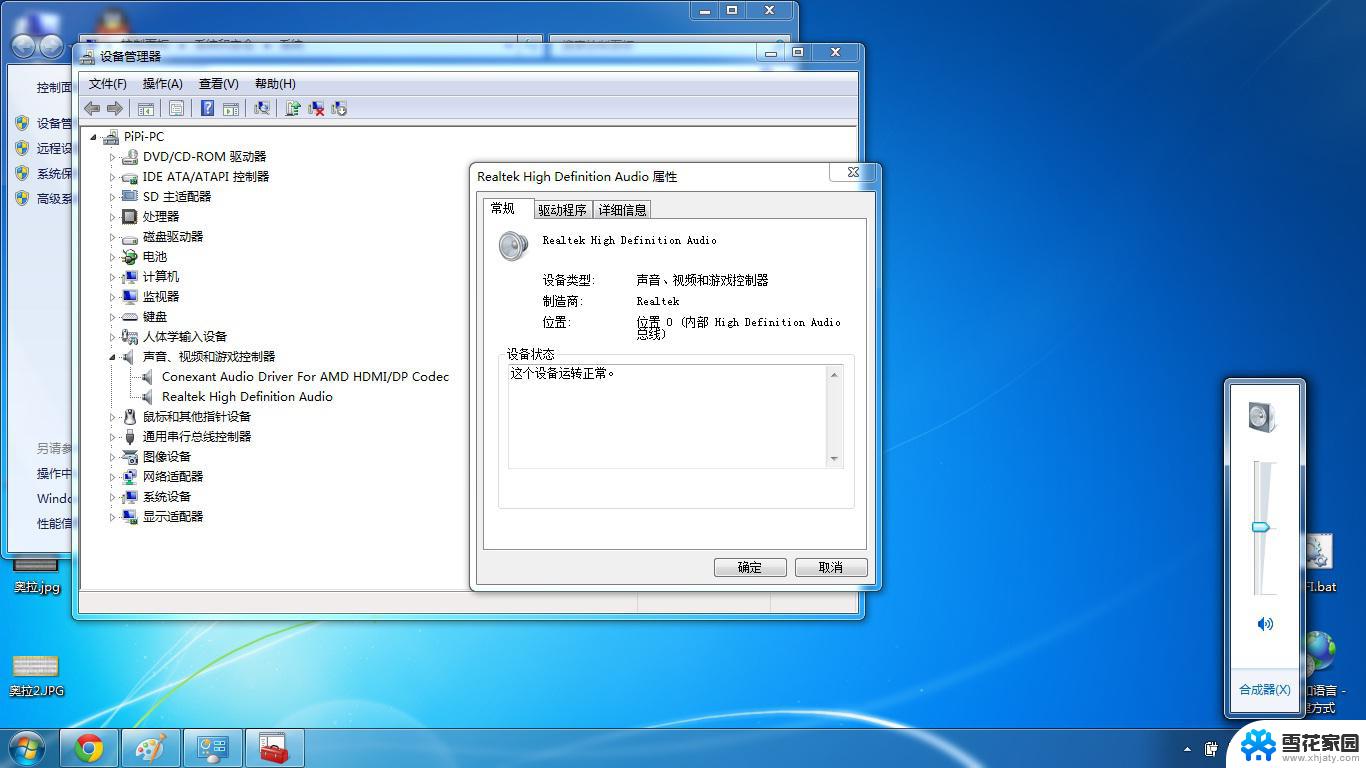Click the 设备状态 text box
The width and height of the screenshot is (1366, 768).
676,417
